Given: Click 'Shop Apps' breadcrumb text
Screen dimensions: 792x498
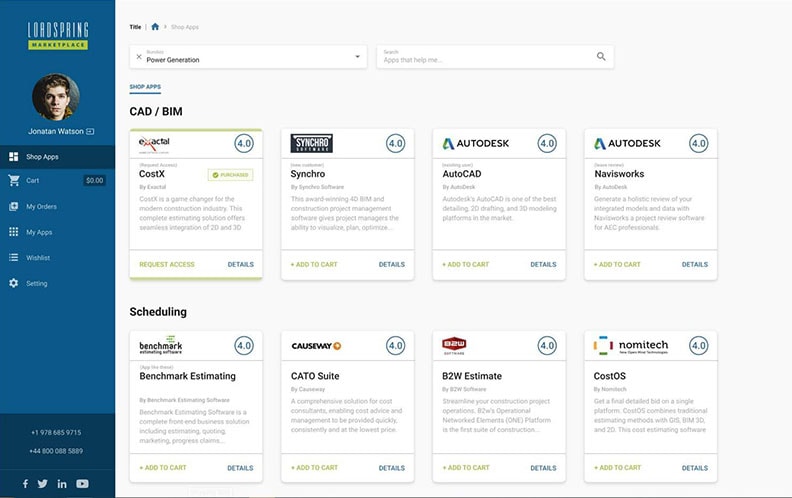Looking at the screenshot, I should pyautogui.click(x=185, y=27).
